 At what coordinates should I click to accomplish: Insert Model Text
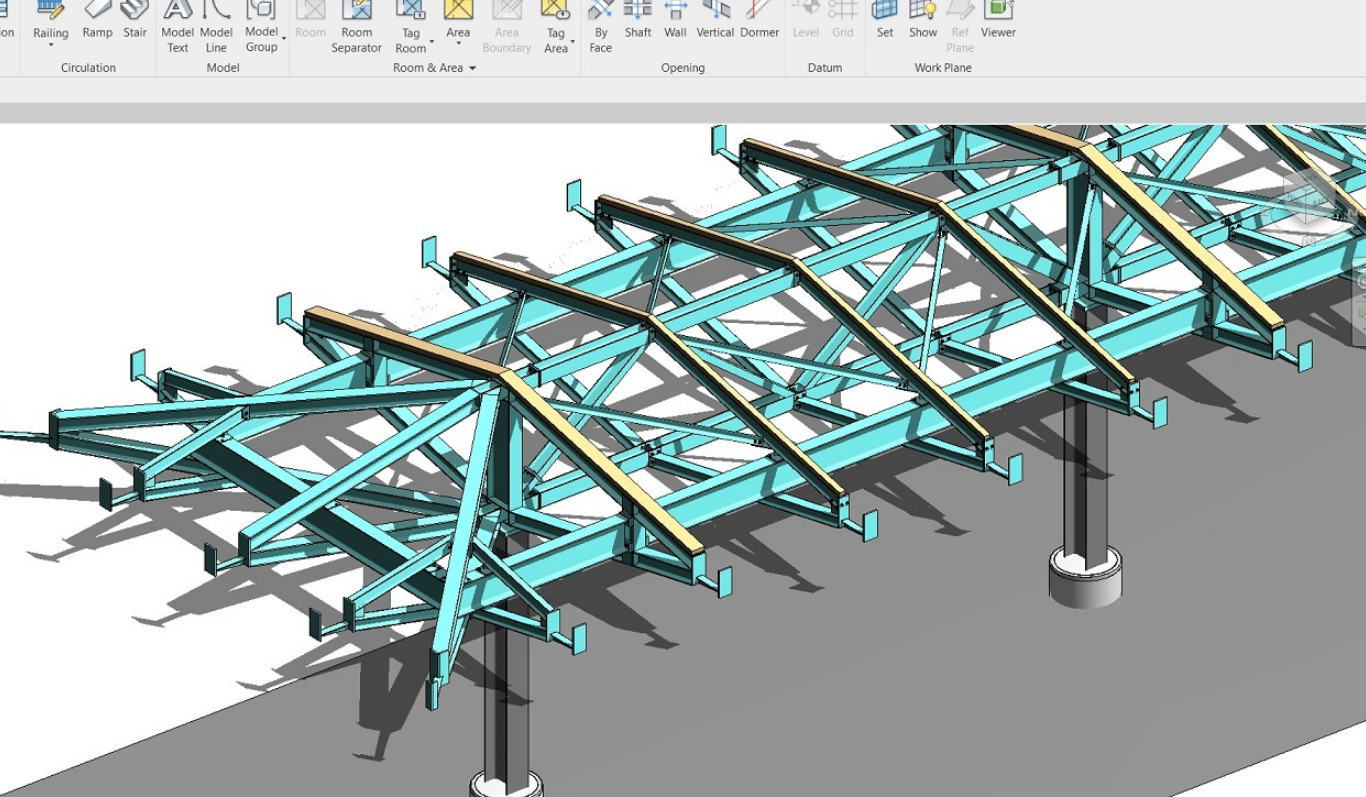(x=177, y=27)
